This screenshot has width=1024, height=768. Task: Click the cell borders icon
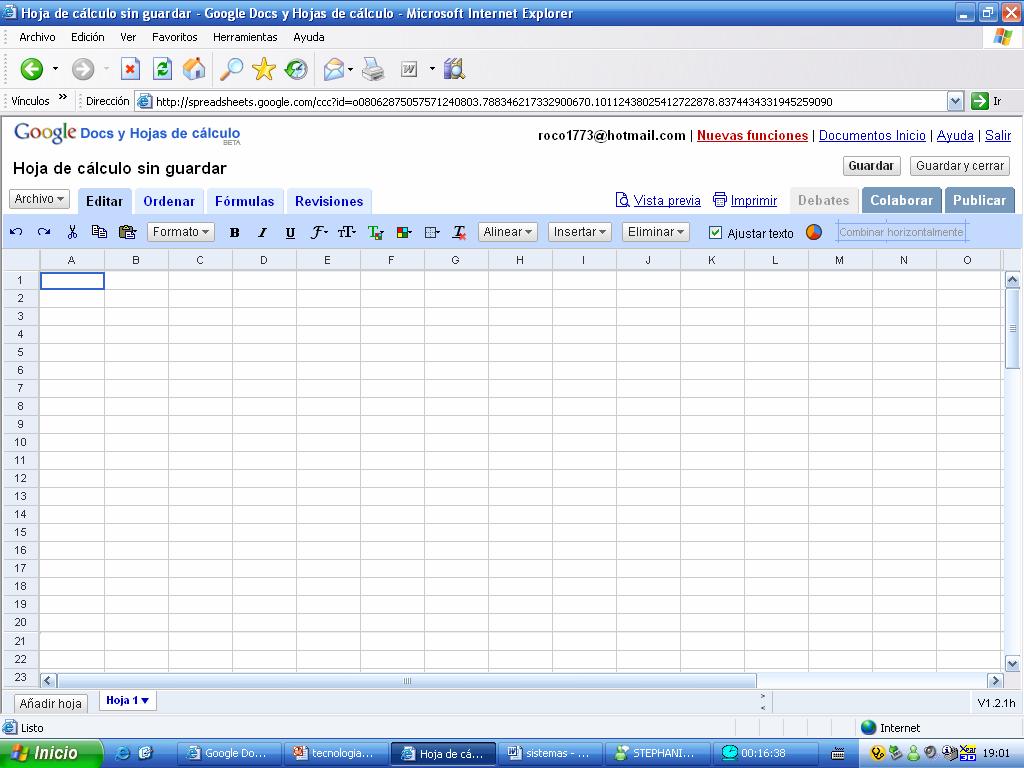[x=432, y=232]
